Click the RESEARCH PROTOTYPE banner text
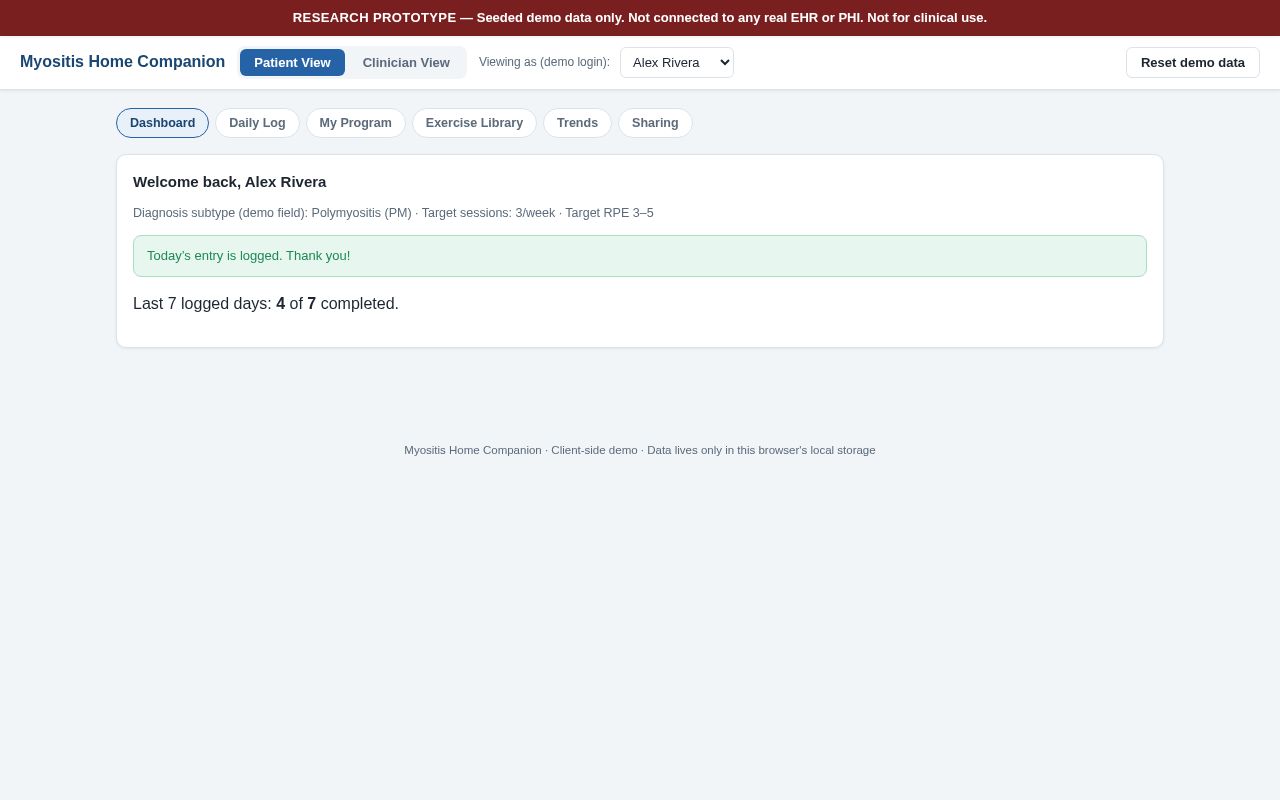The height and width of the screenshot is (800, 1280). pyautogui.click(x=640, y=18)
